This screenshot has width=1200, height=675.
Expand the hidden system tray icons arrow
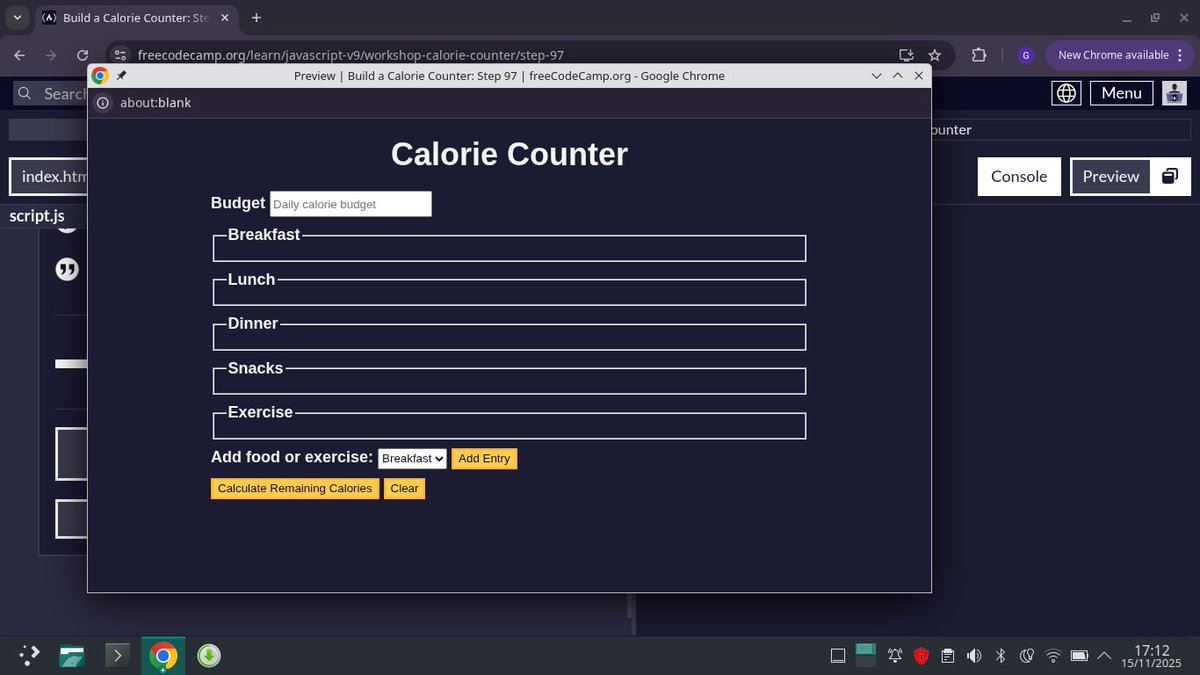(1103, 655)
